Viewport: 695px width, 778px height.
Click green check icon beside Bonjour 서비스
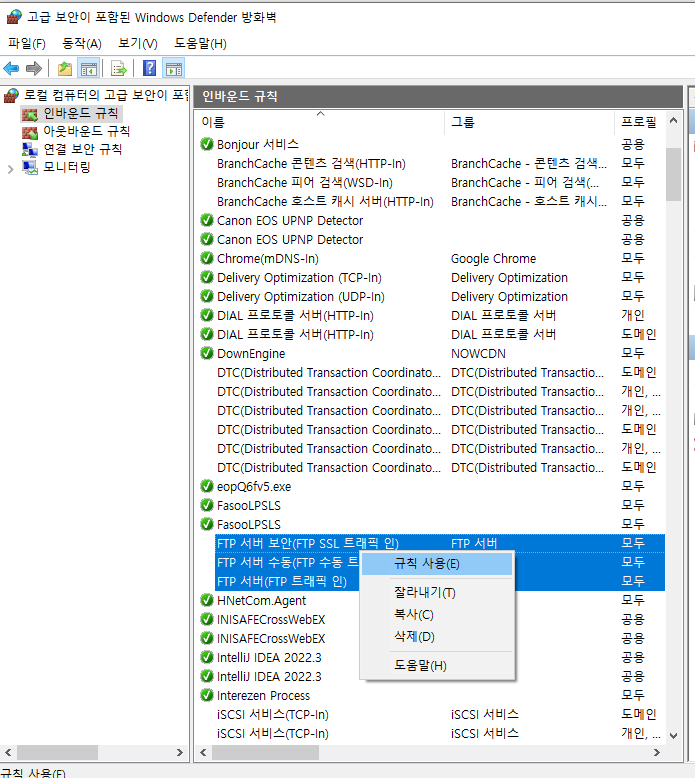[x=207, y=144]
